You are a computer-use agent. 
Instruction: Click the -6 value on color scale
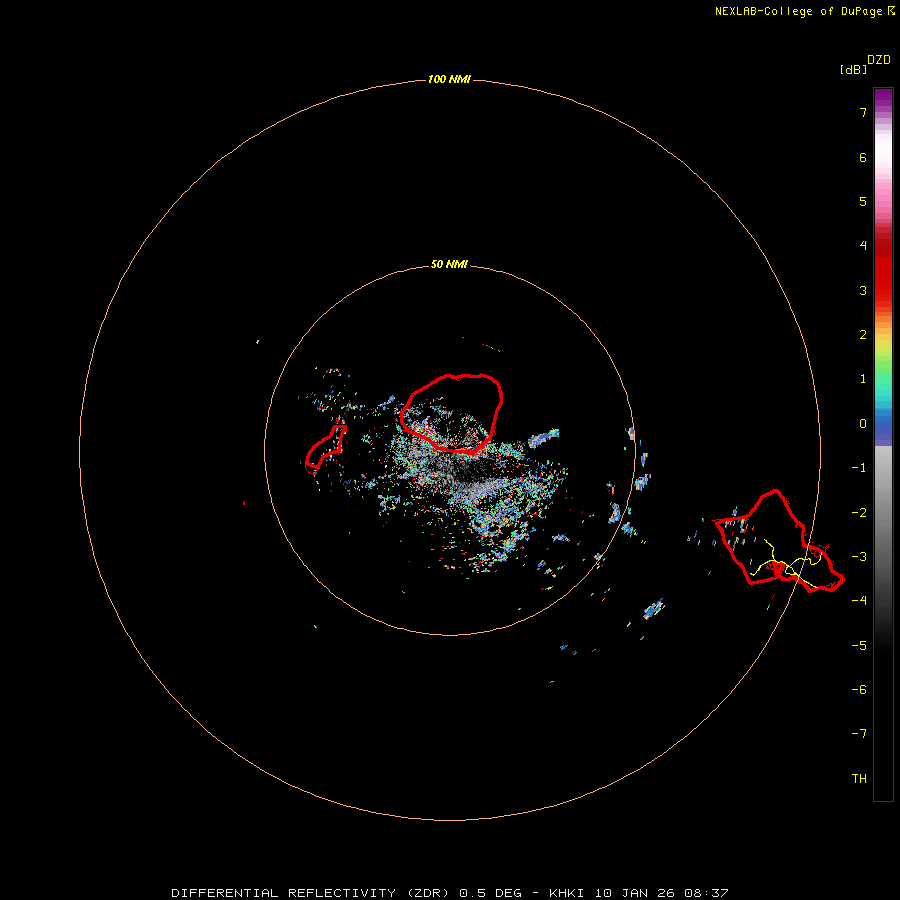click(x=859, y=690)
